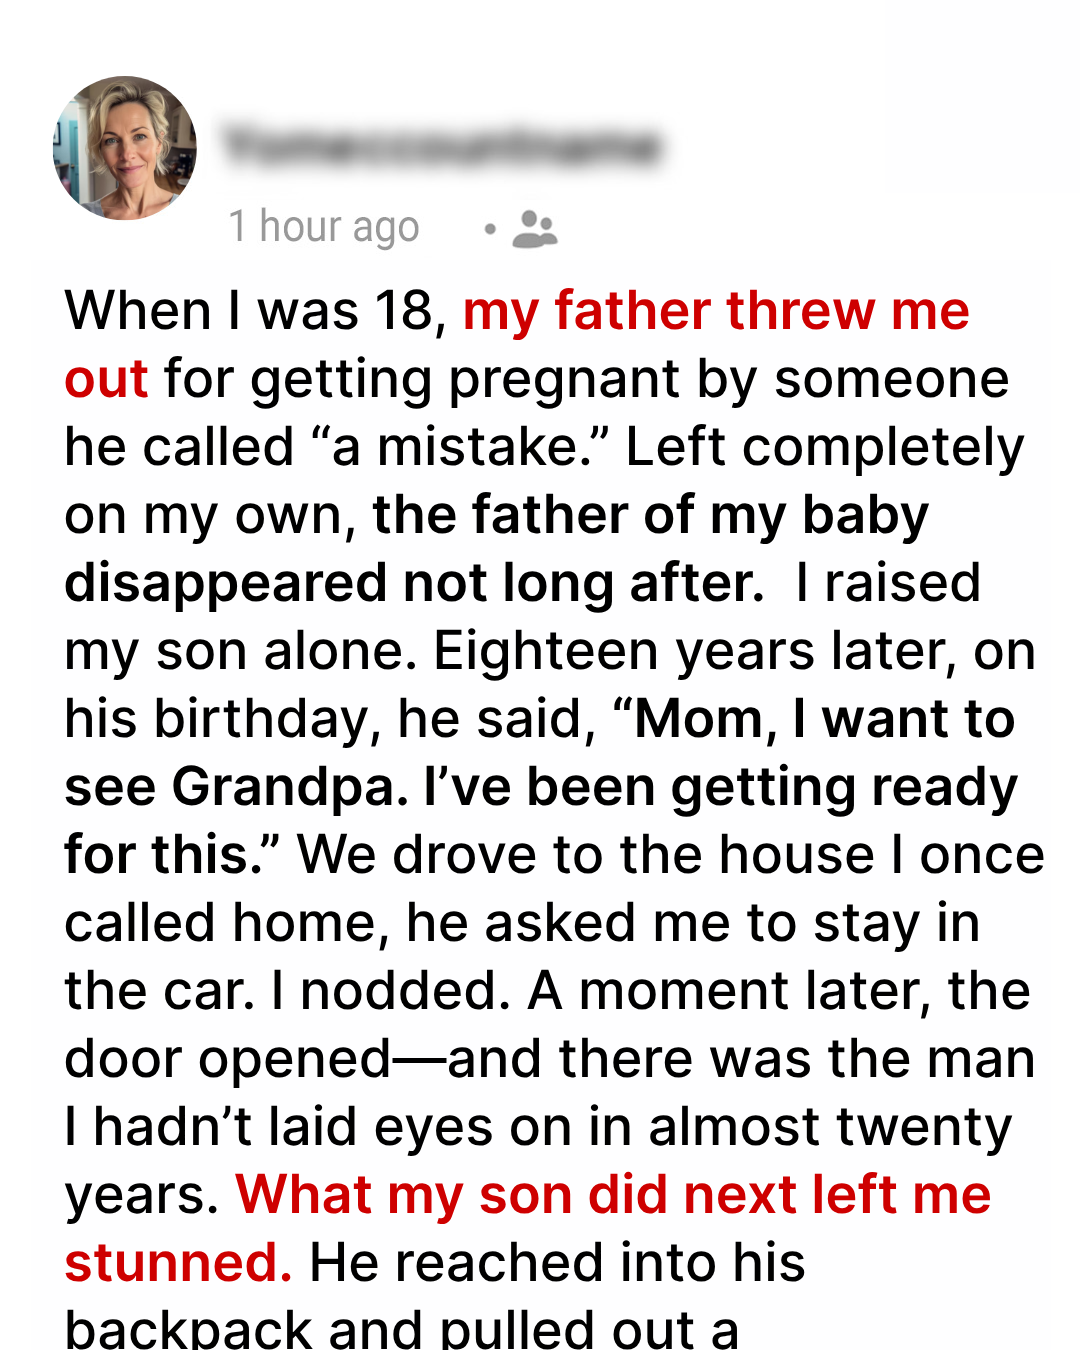Click the red "my father threw me" text

(716, 311)
